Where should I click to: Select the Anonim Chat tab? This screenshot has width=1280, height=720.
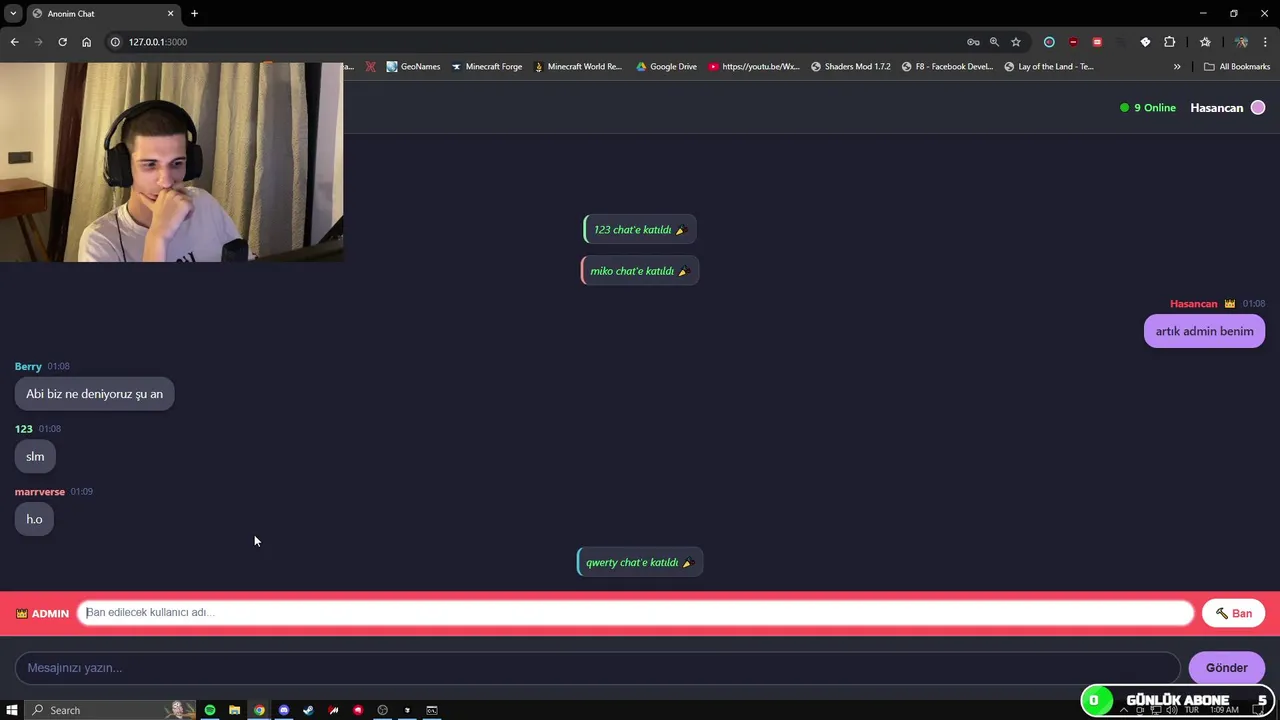102,13
